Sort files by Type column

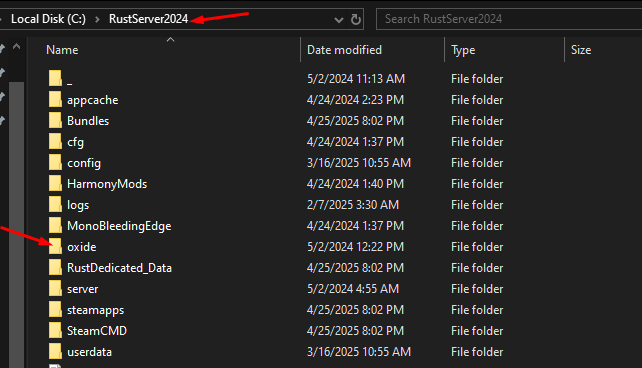click(463, 50)
